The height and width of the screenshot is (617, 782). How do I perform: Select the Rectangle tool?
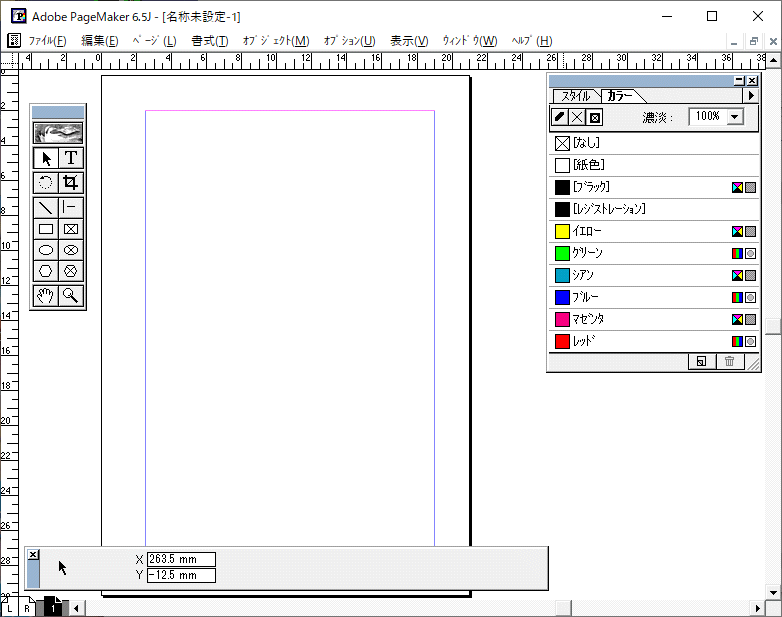(46, 229)
